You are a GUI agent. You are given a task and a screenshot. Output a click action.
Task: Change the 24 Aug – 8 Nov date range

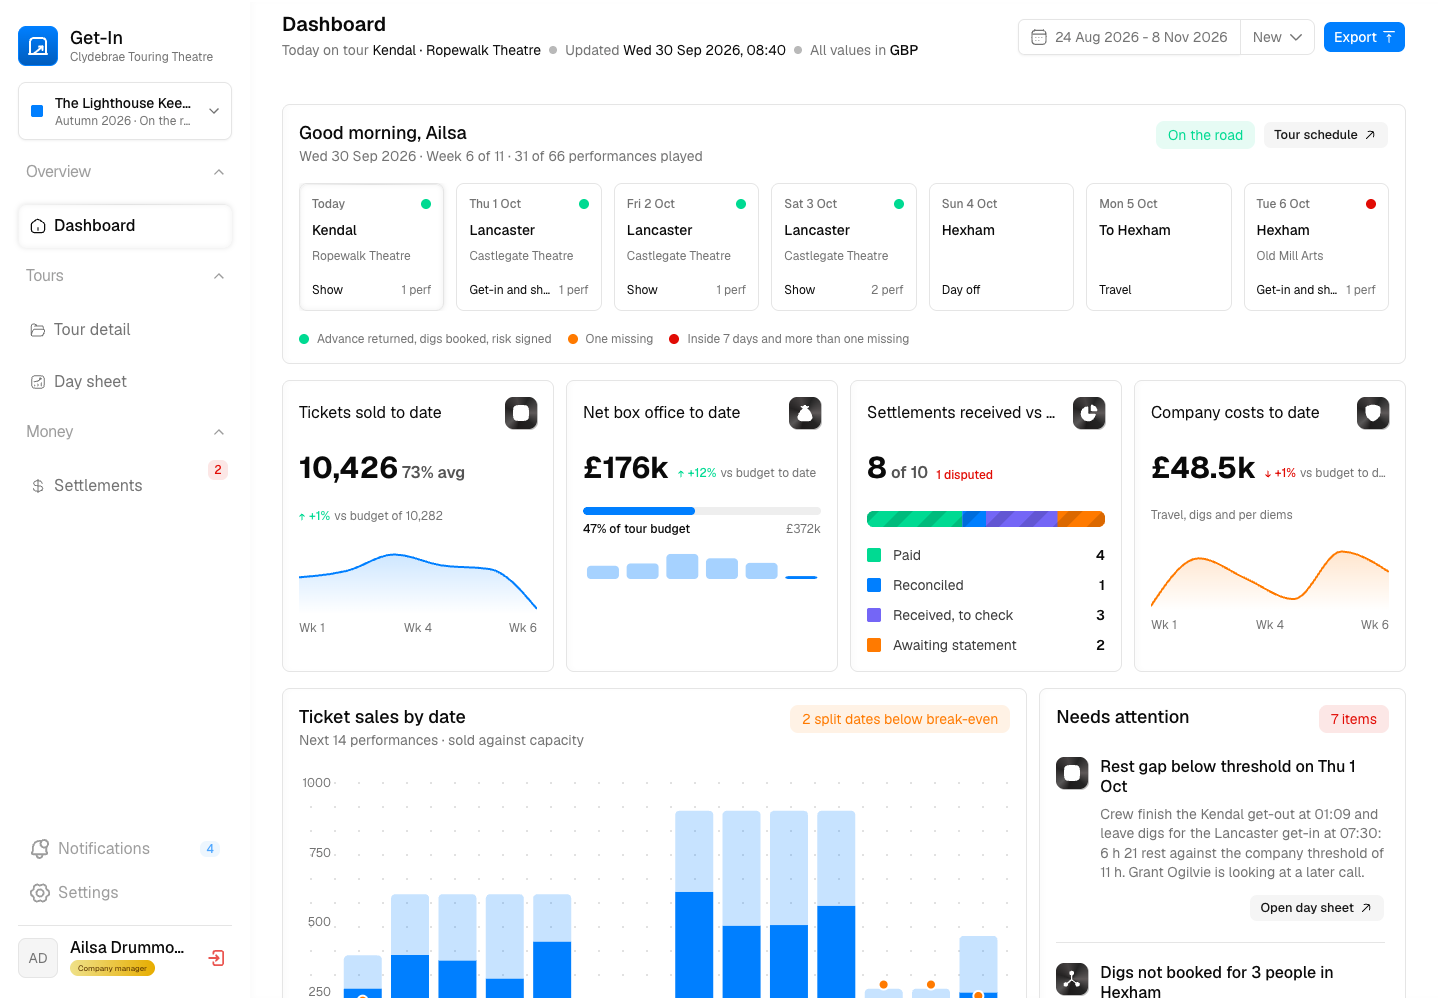[1129, 37]
